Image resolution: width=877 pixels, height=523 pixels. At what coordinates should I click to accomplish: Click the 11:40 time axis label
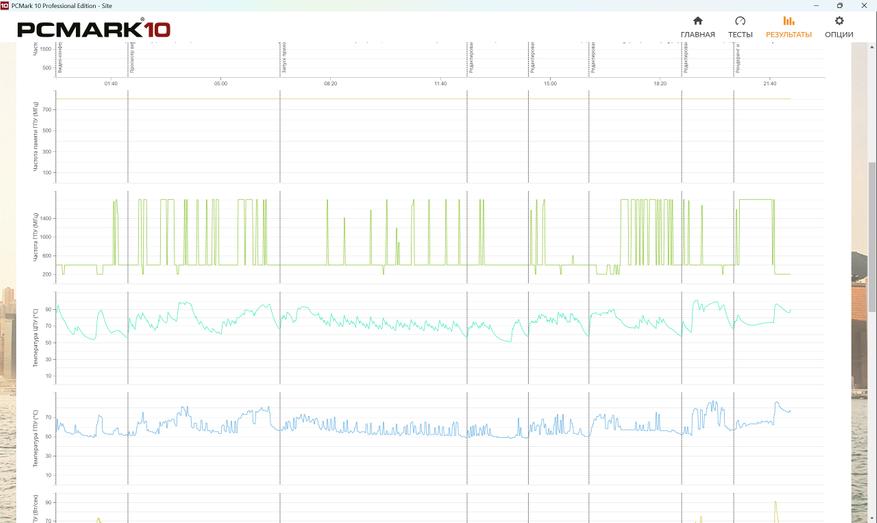[x=440, y=83]
